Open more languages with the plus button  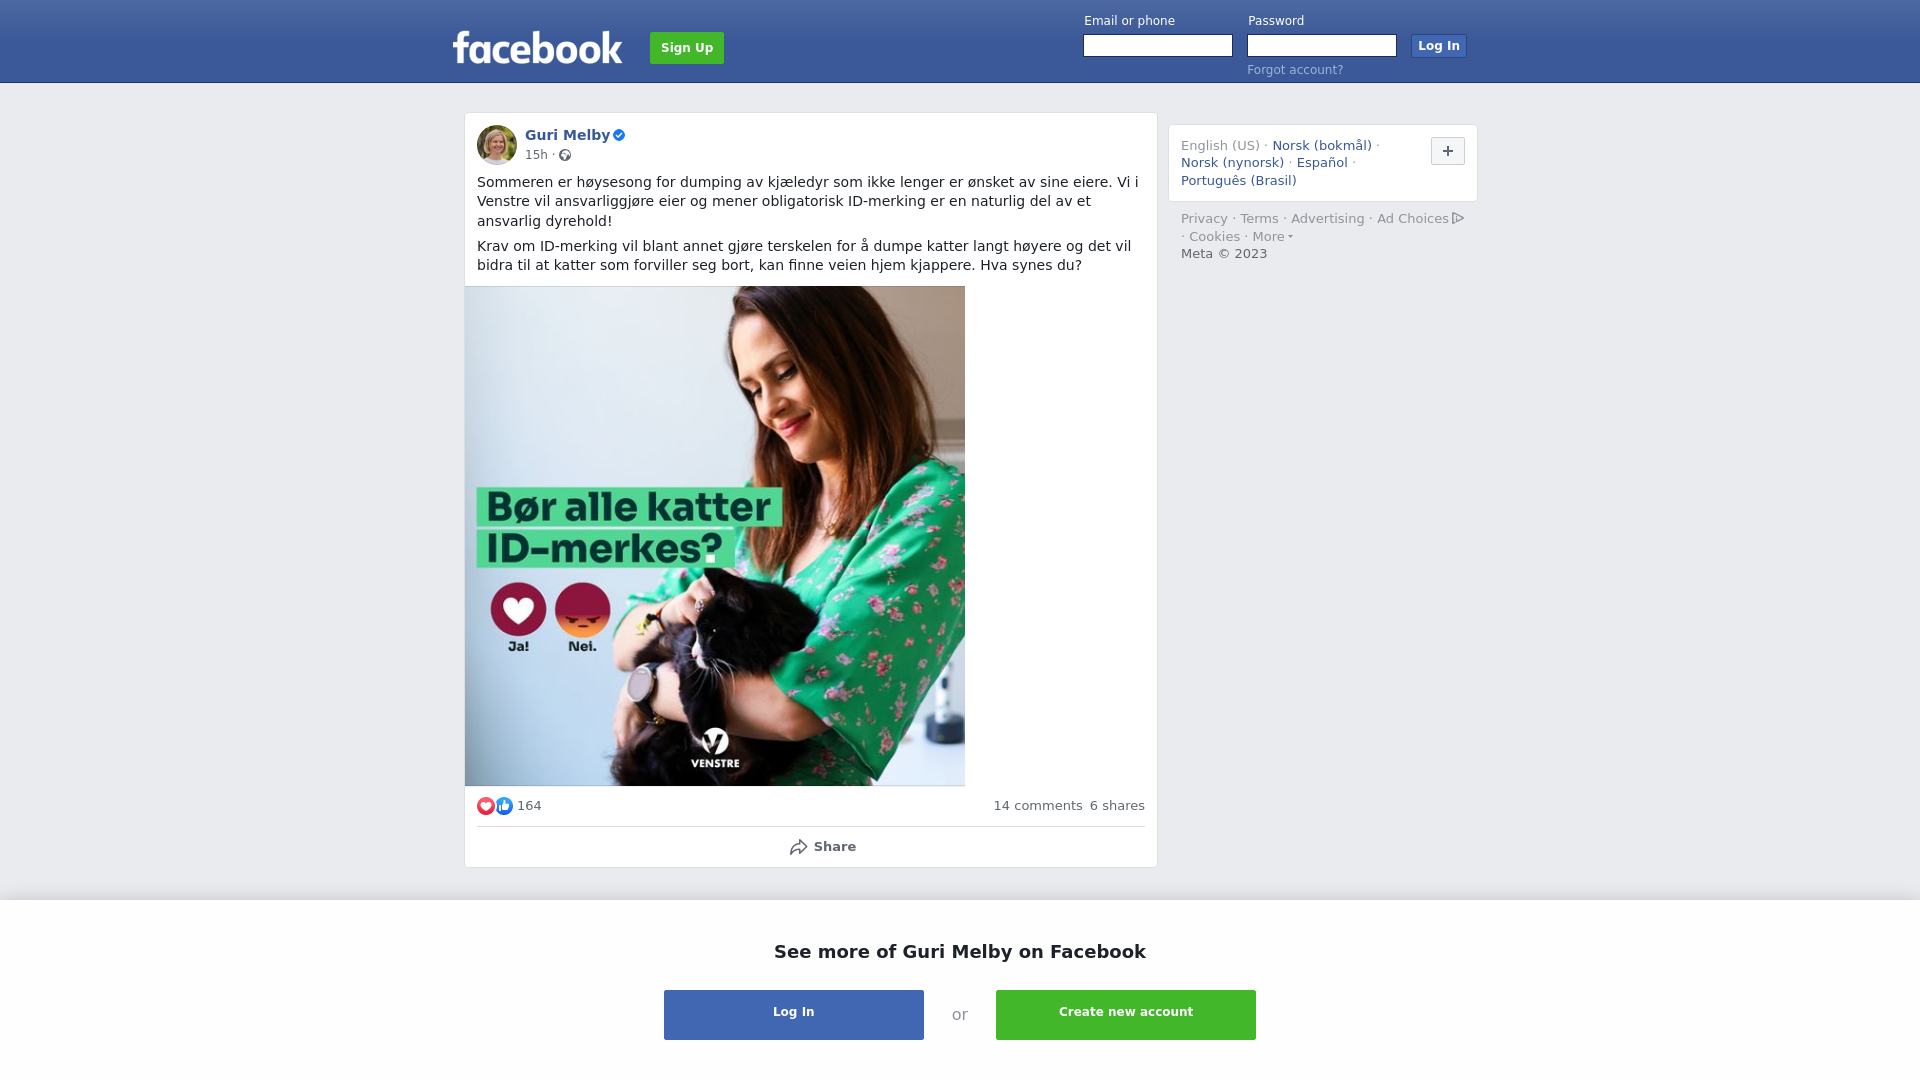coord(1448,151)
